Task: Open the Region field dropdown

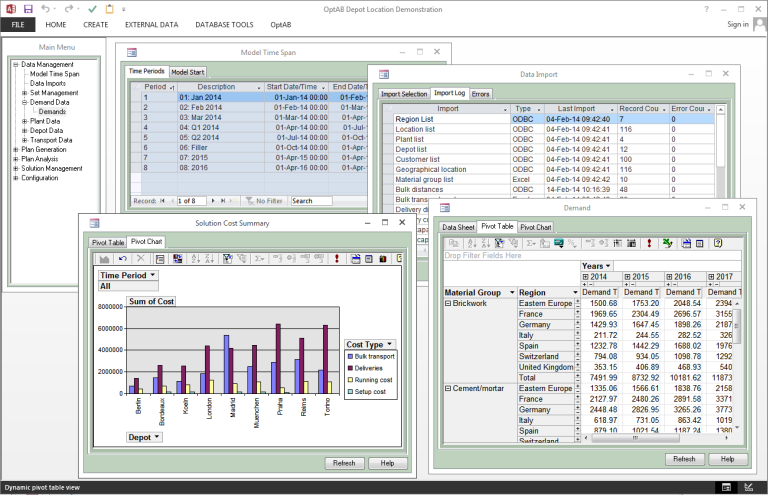Action: click(x=575, y=292)
